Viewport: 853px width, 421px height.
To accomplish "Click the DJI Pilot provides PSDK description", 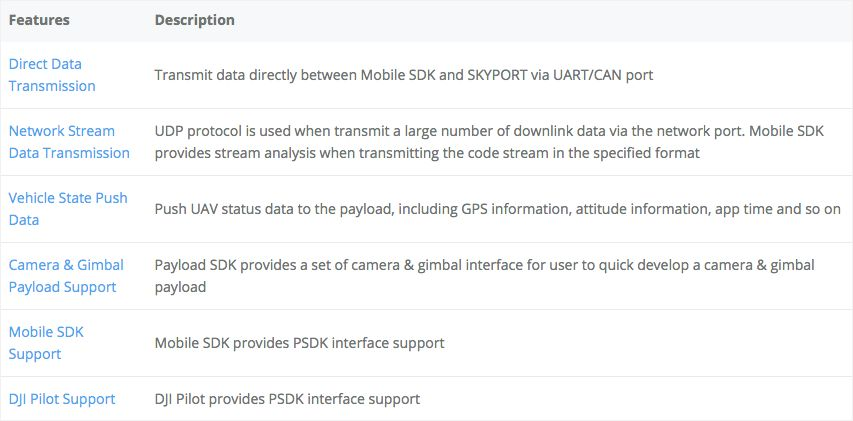I will click(x=287, y=399).
